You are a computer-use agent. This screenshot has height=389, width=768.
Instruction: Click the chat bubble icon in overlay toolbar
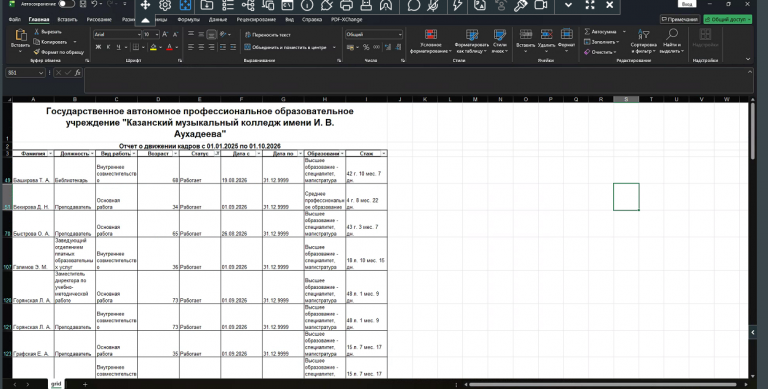(414, 5)
